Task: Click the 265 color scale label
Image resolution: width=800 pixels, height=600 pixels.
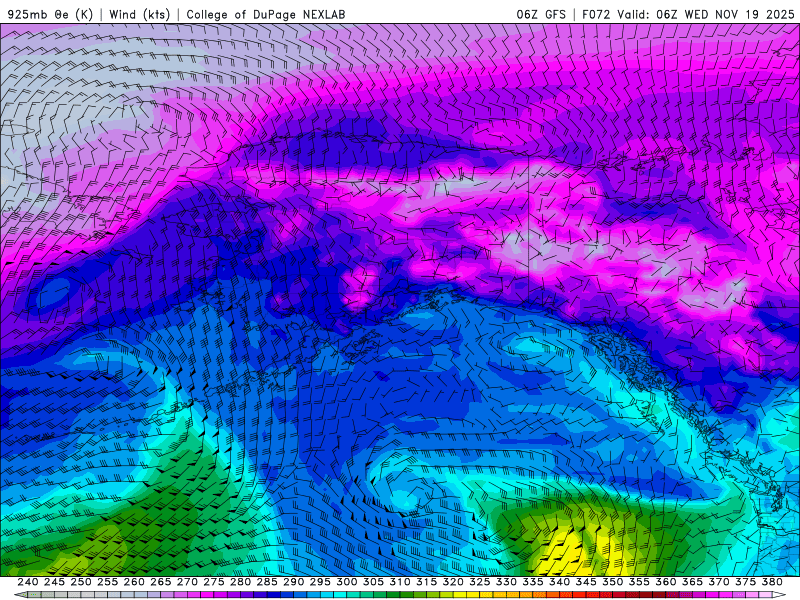Action: pos(160,582)
